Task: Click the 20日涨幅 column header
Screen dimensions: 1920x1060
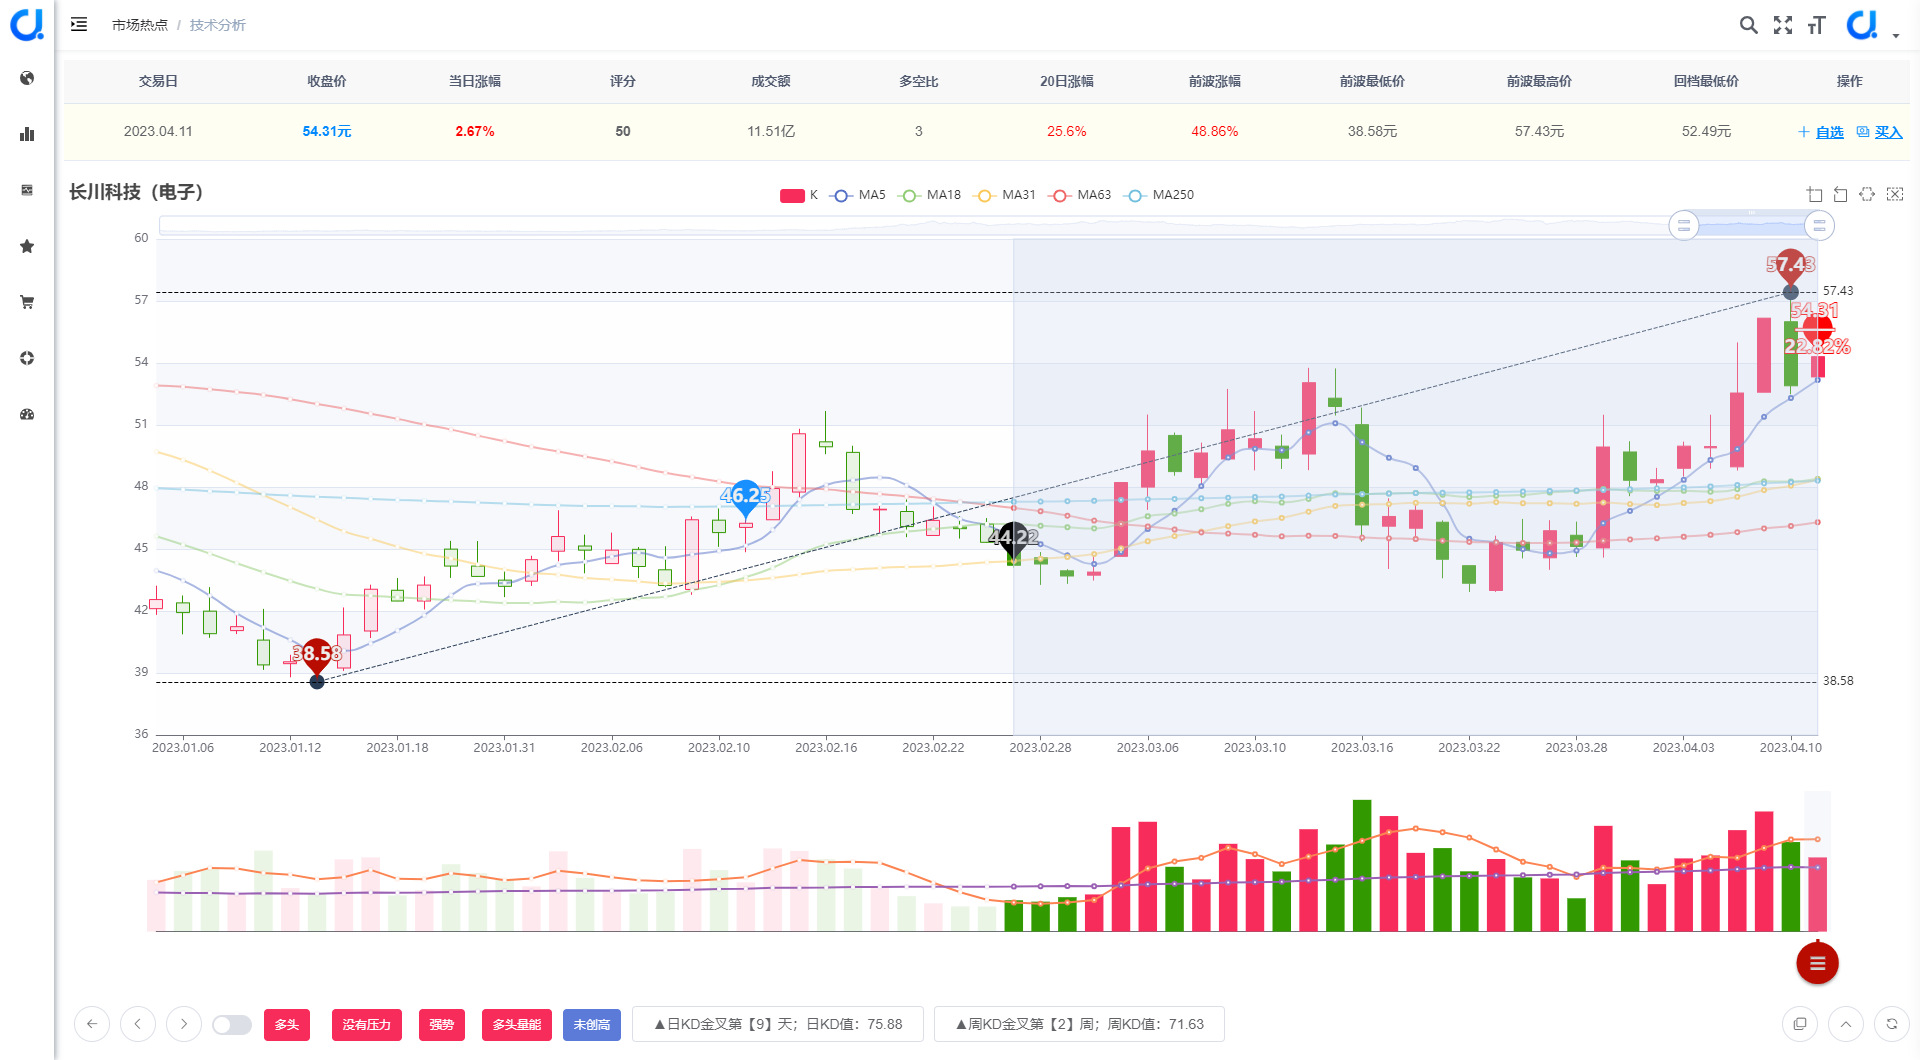Action: pos(1067,81)
